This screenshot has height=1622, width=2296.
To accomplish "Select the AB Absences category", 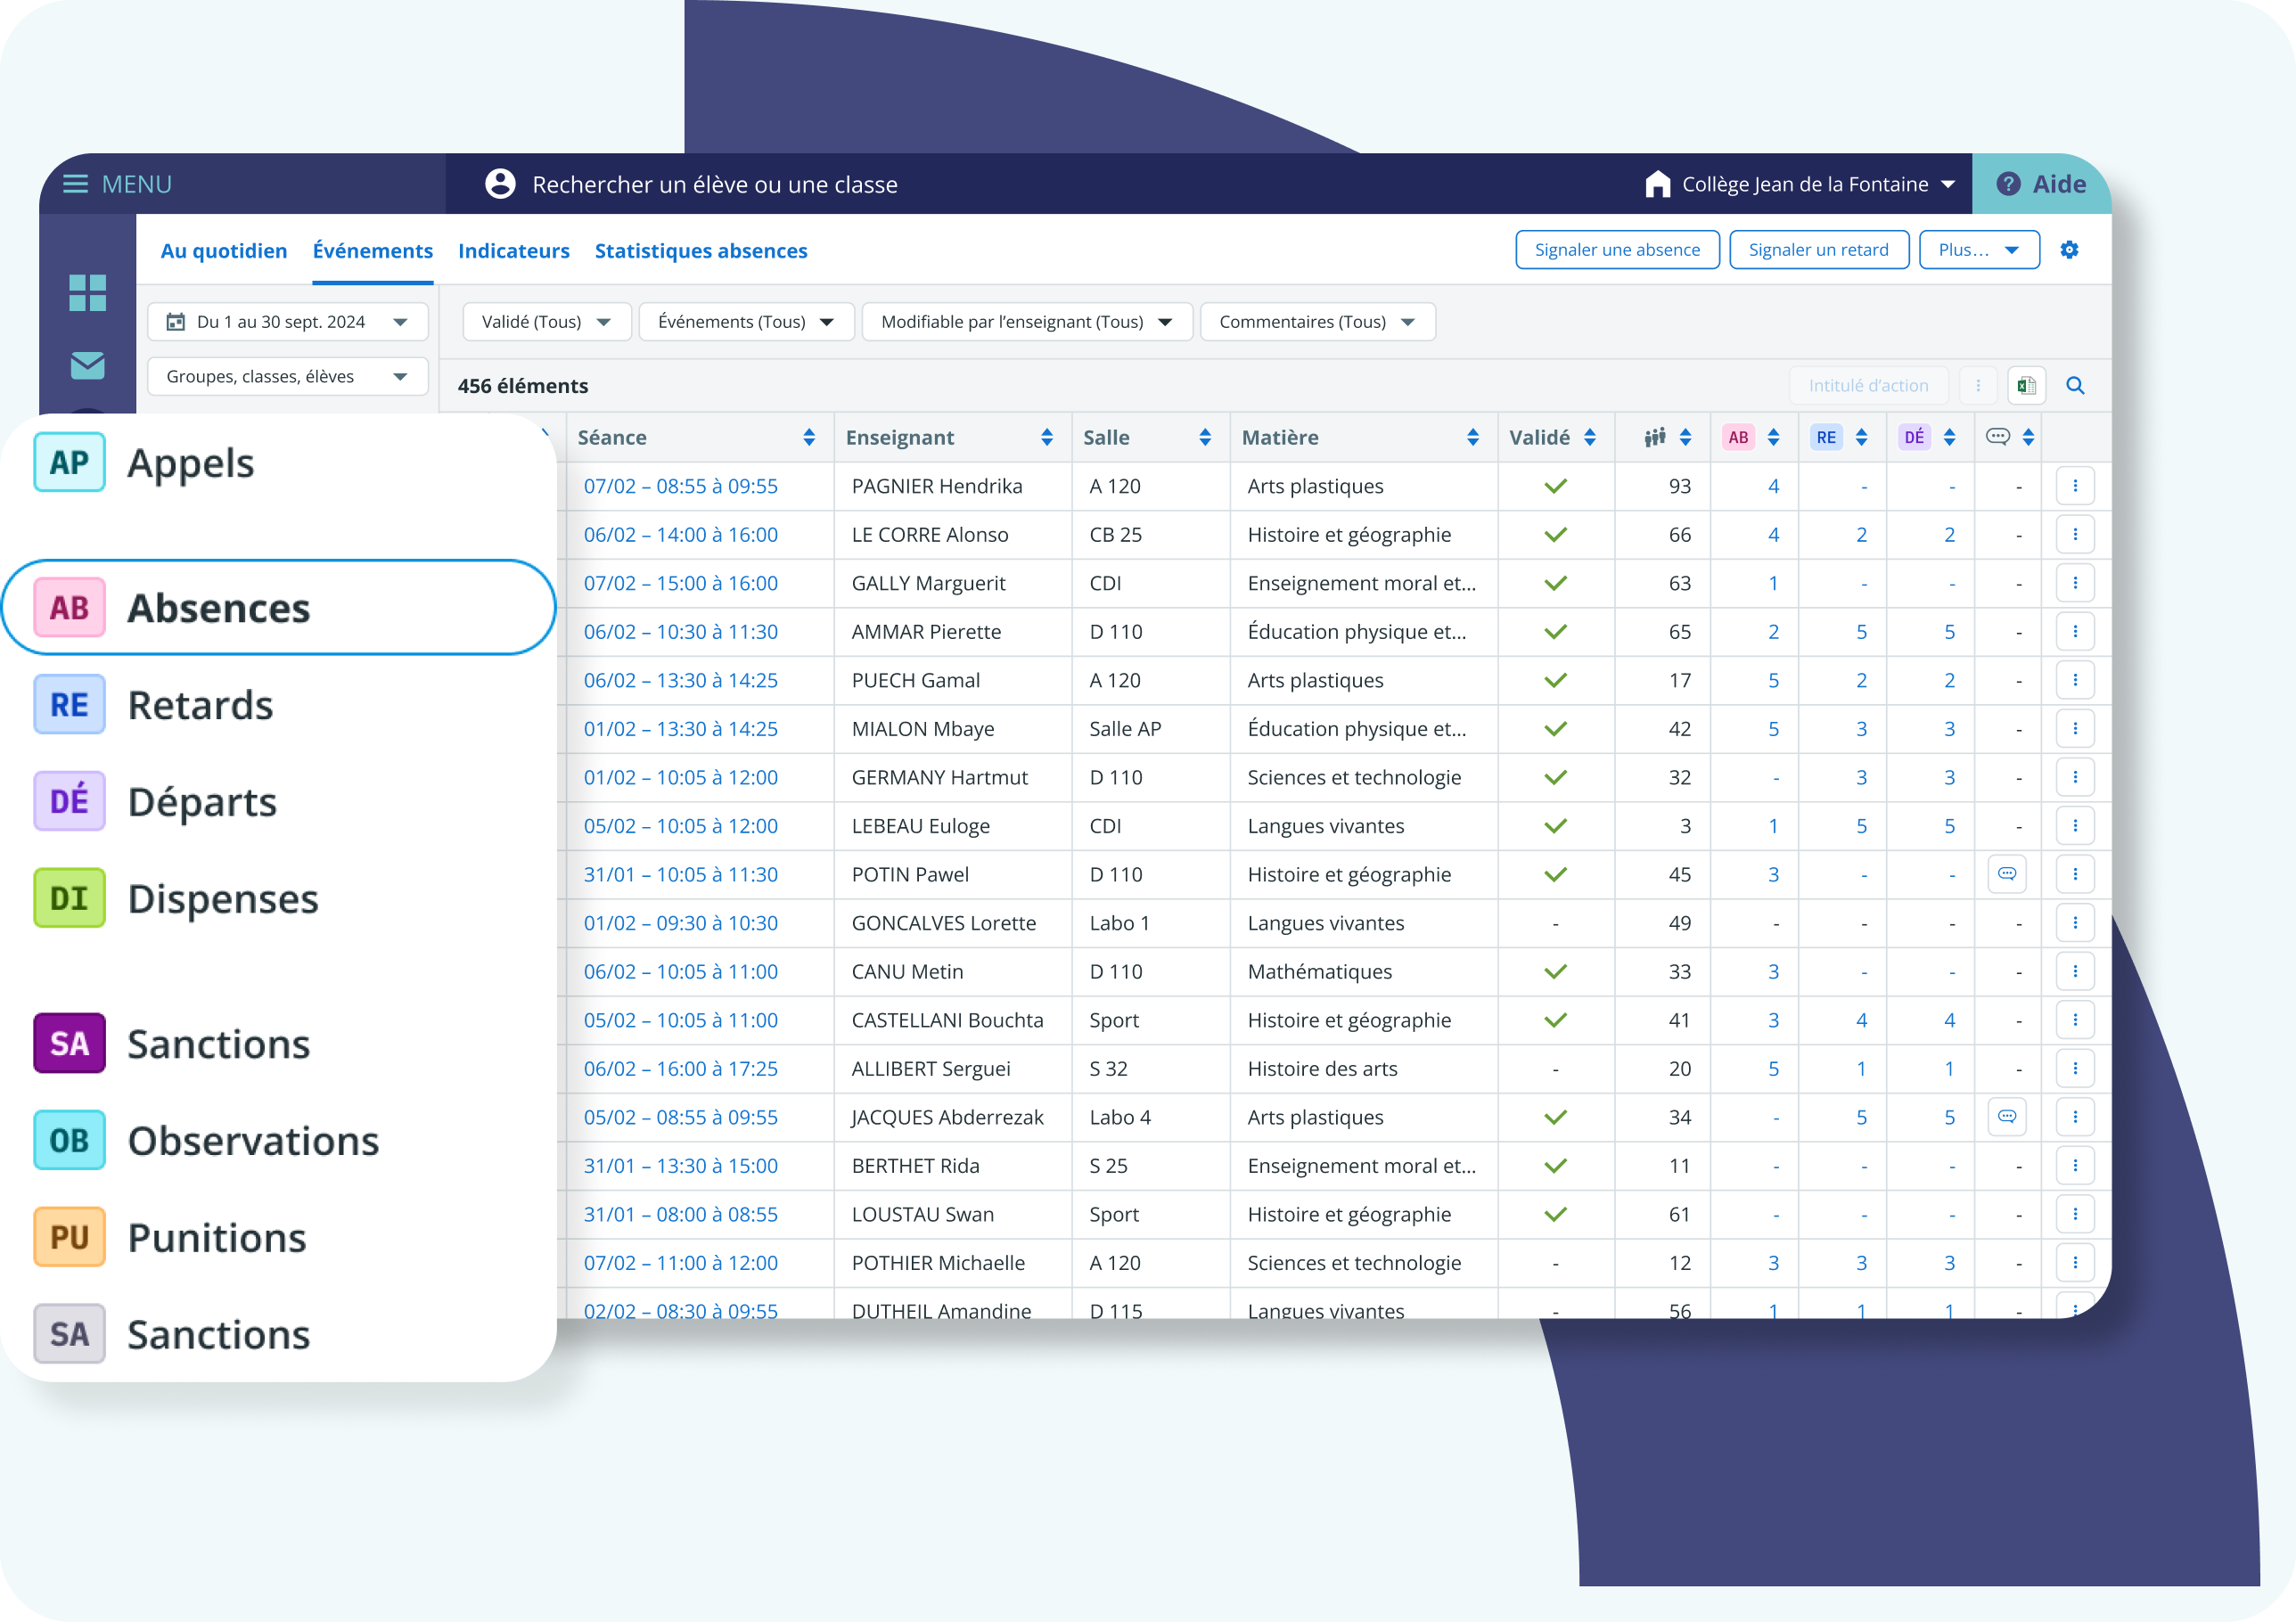I will pyautogui.click(x=279, y=608).
